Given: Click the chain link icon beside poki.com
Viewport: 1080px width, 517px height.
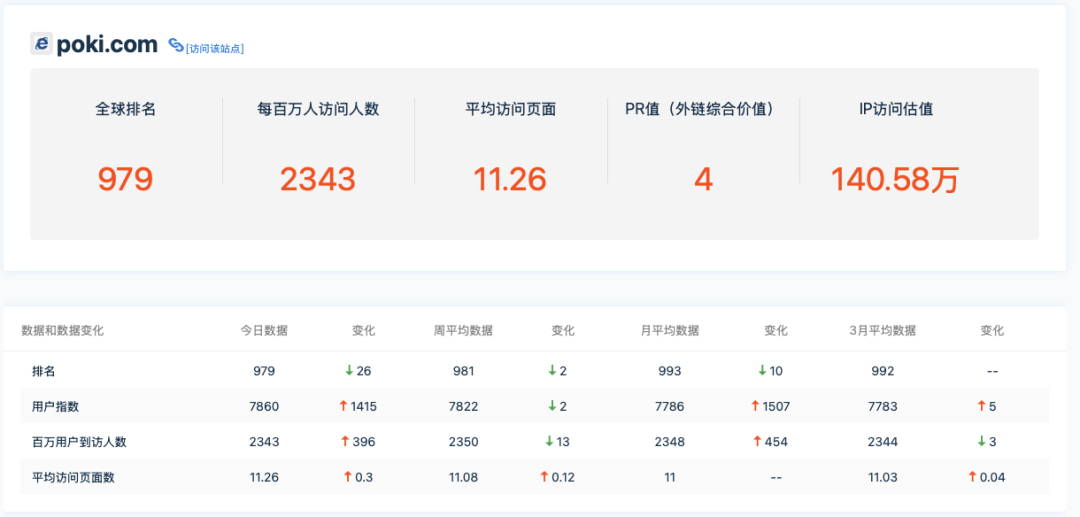Looking at the screenshot, I should point(176,45).
